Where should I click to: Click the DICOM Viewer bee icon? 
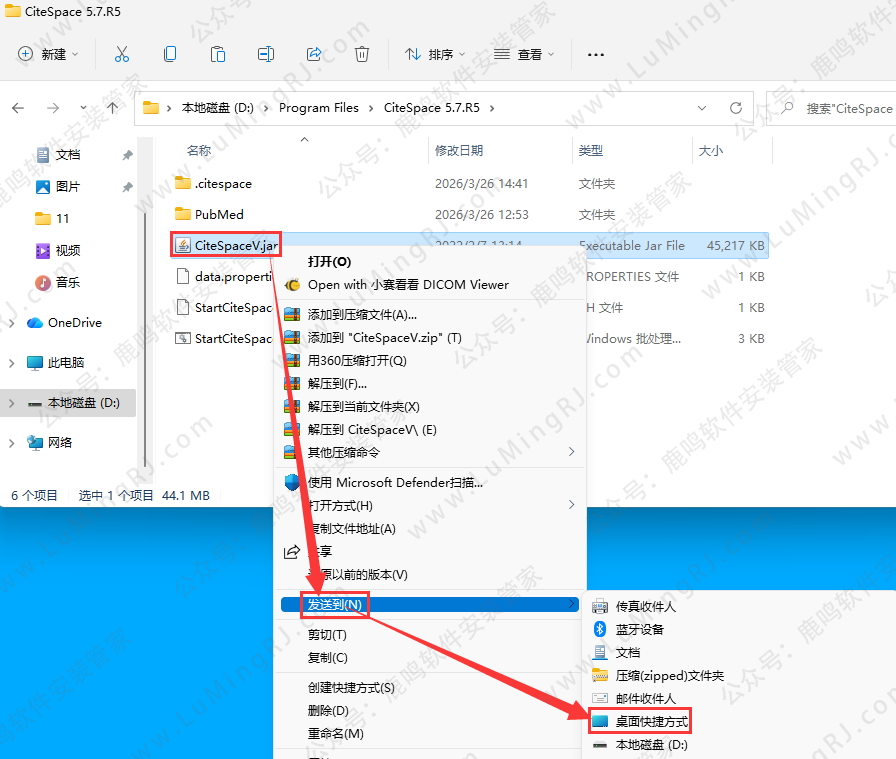(x=293, y=285)
